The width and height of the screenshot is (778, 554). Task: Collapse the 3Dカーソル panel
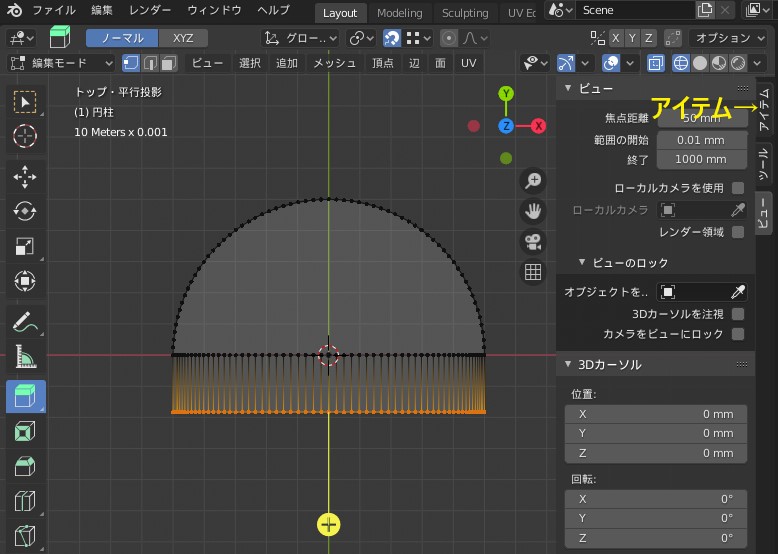click(568, 365)
